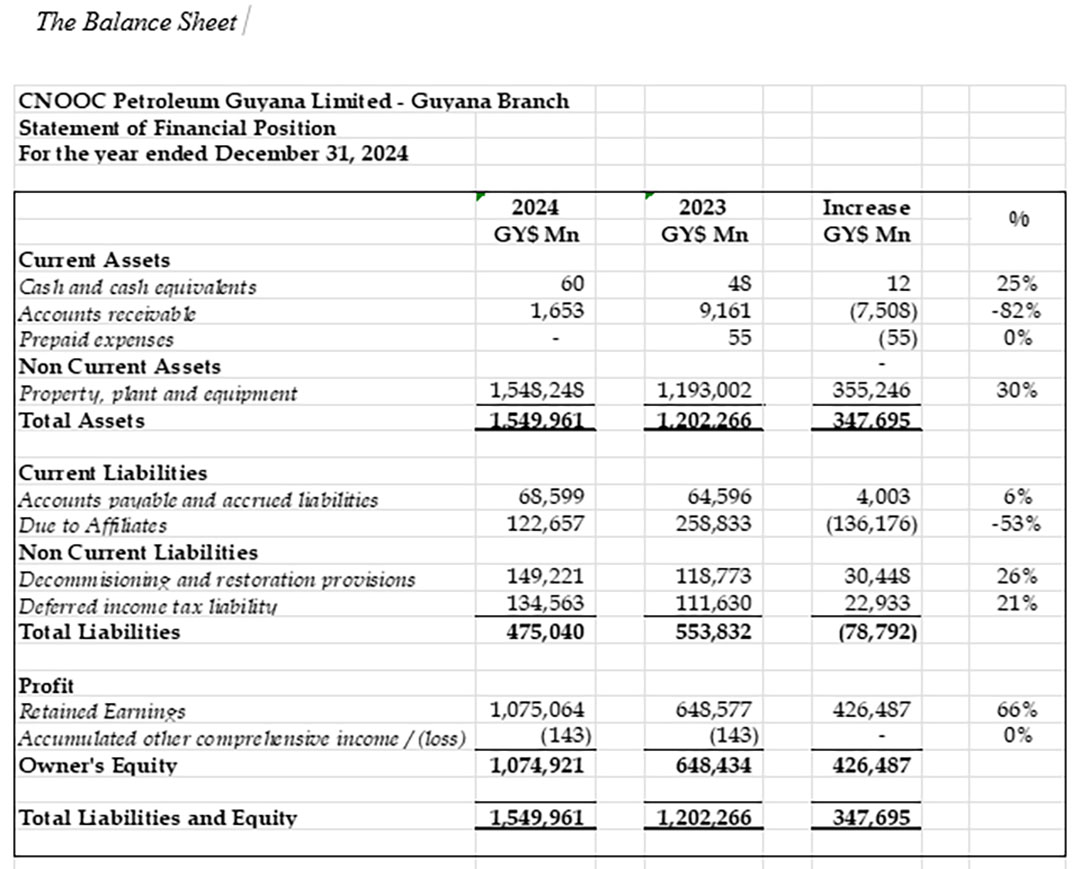Click the % column header
Viewport: 1080px width, 869px height.
[x=1019, y=219]
